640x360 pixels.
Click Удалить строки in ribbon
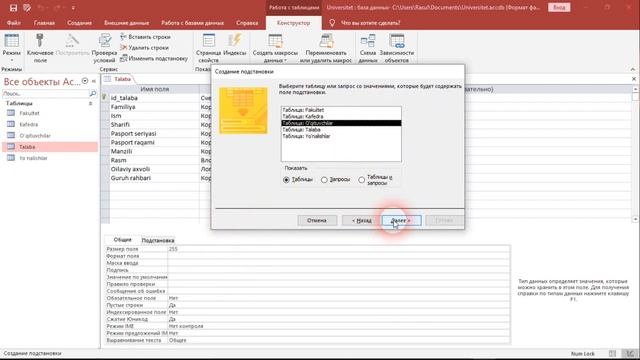(144, 48)
